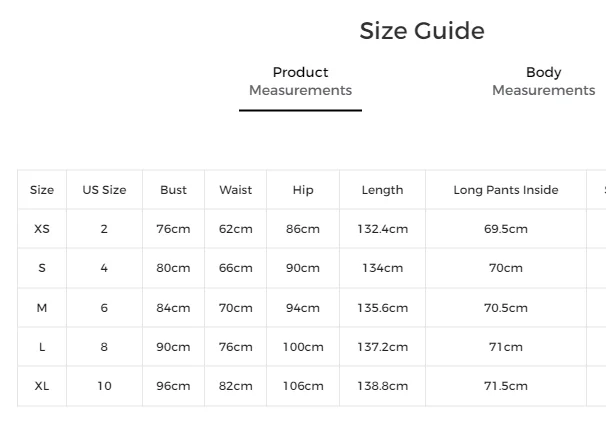Select the 82cm waist cell

pyautogui.click(x=236, y=386)
